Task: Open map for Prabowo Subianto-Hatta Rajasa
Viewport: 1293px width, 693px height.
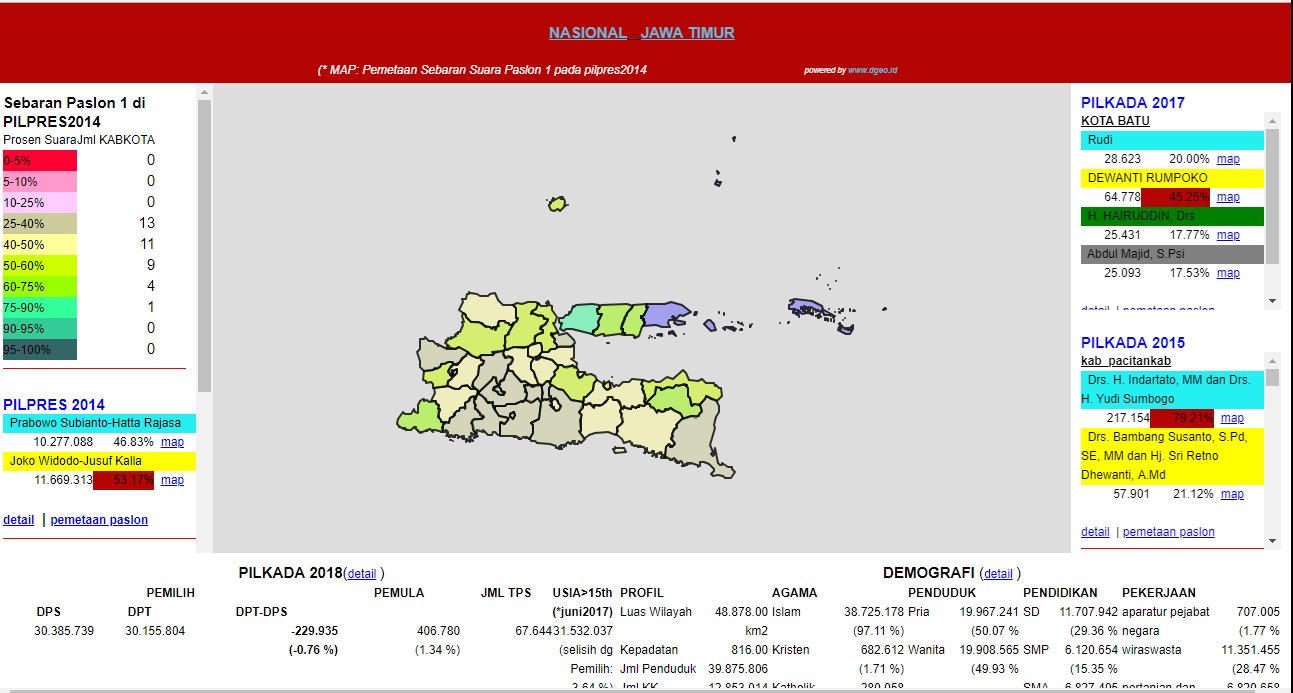Action: click(x=172, y=442)
